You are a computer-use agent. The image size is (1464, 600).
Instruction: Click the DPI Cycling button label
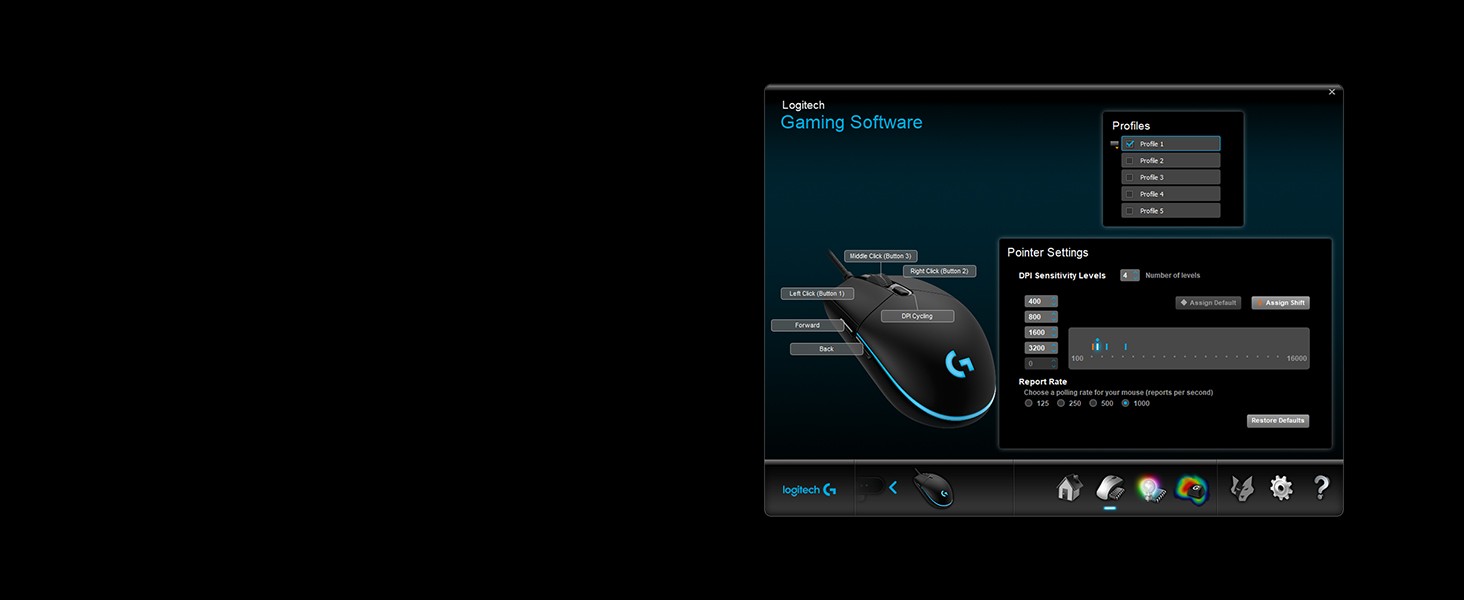point(917,316)
